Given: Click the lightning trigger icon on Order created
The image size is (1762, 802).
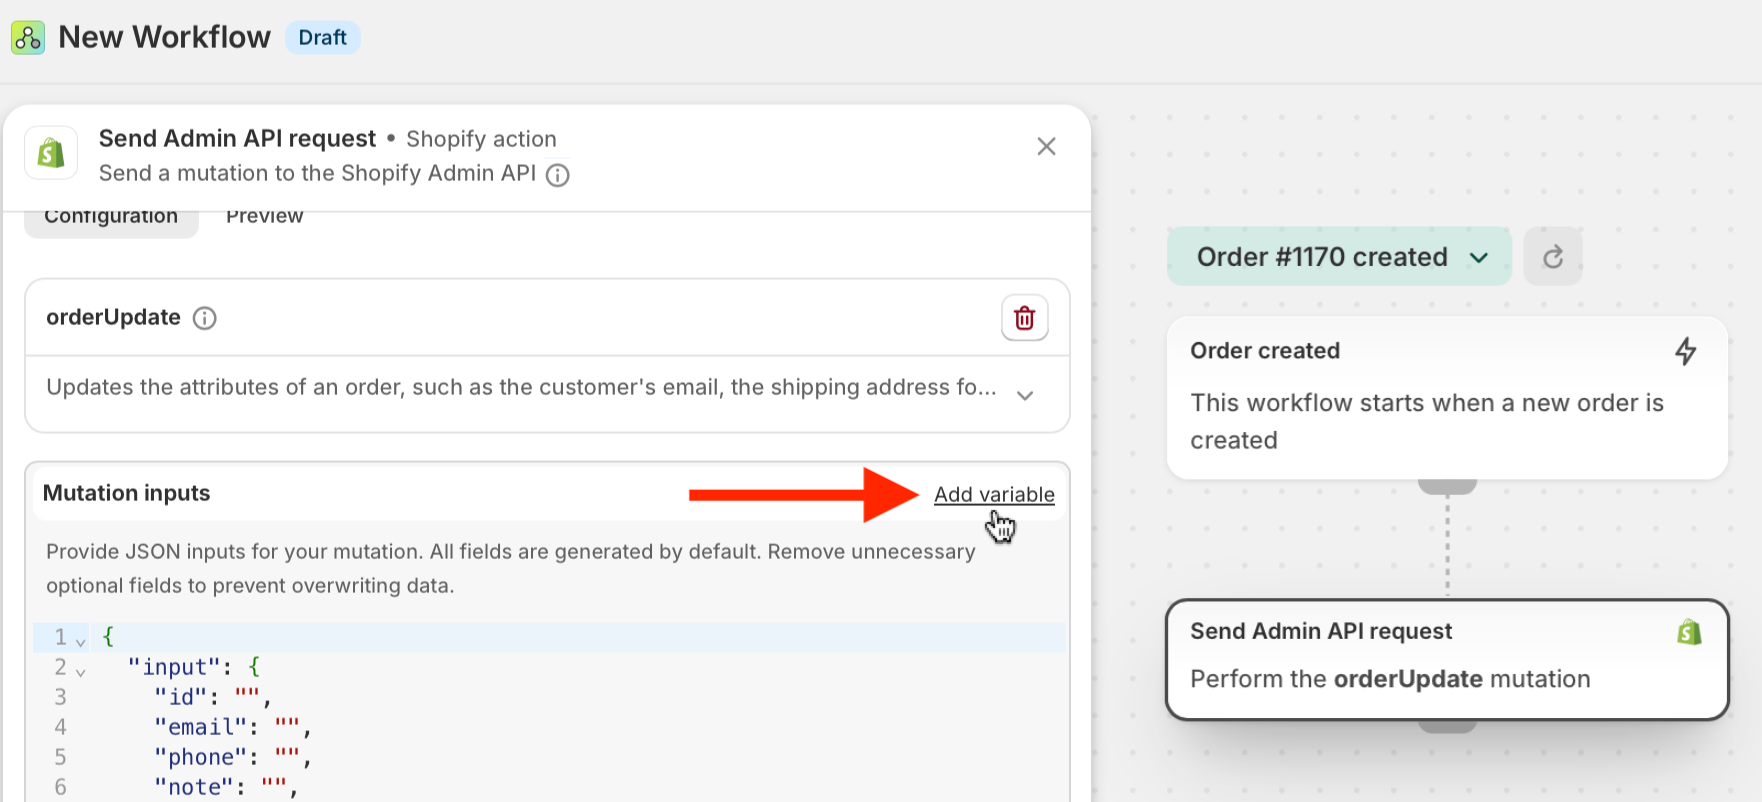Looking at the screenshot, I should [1686, 351].
